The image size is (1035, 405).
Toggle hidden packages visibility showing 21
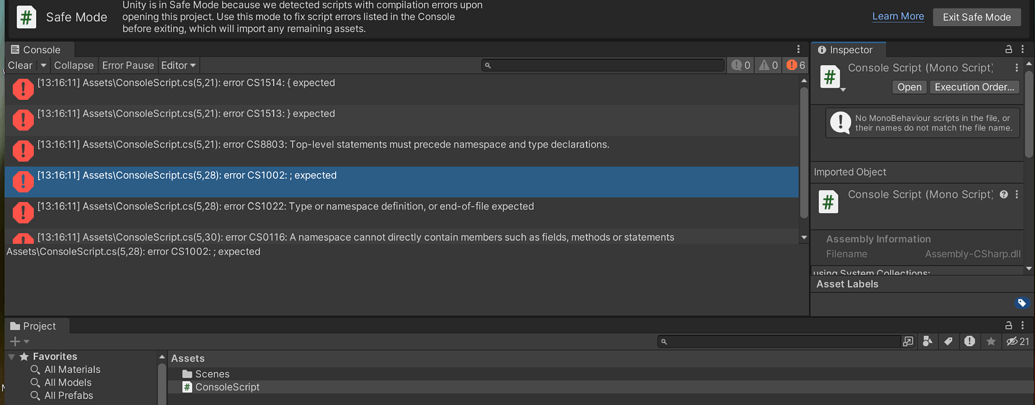[1017, 341]
